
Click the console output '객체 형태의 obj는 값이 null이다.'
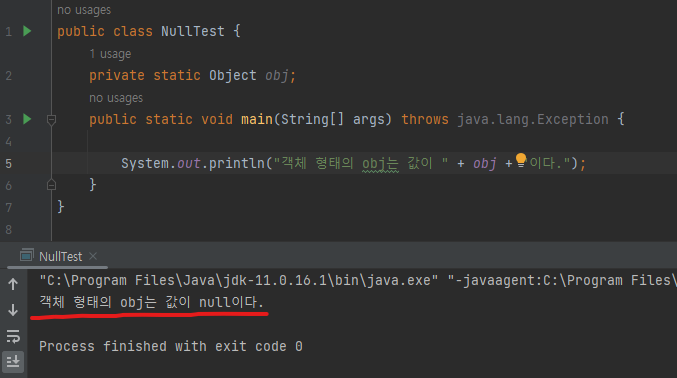tap(151, 302)
